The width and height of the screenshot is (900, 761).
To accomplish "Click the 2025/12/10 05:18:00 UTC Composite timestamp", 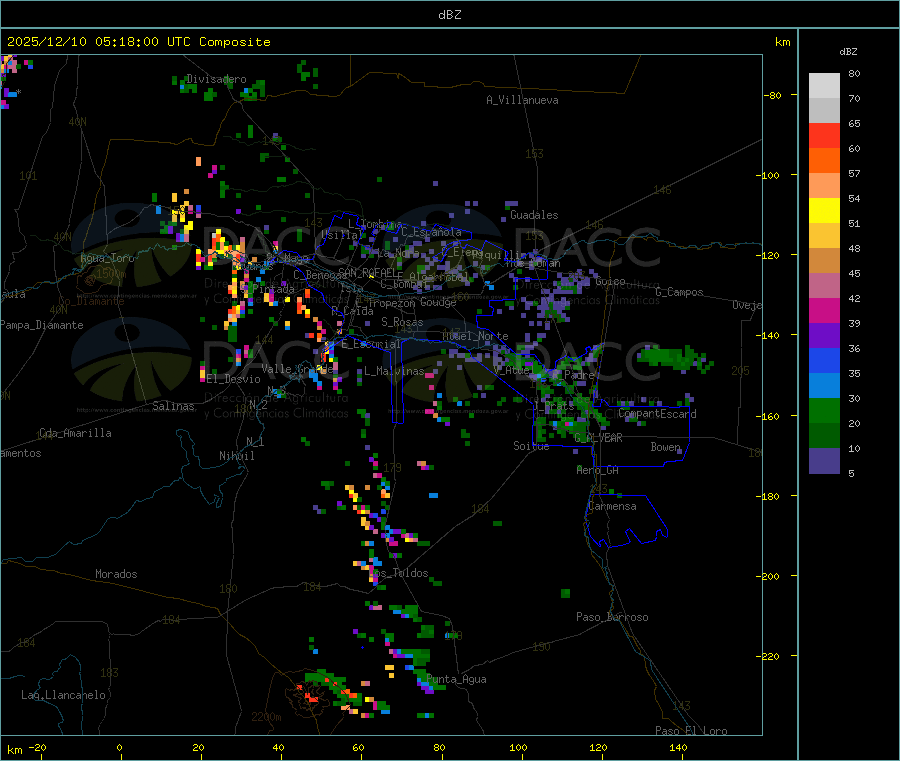I will point(138,42).
